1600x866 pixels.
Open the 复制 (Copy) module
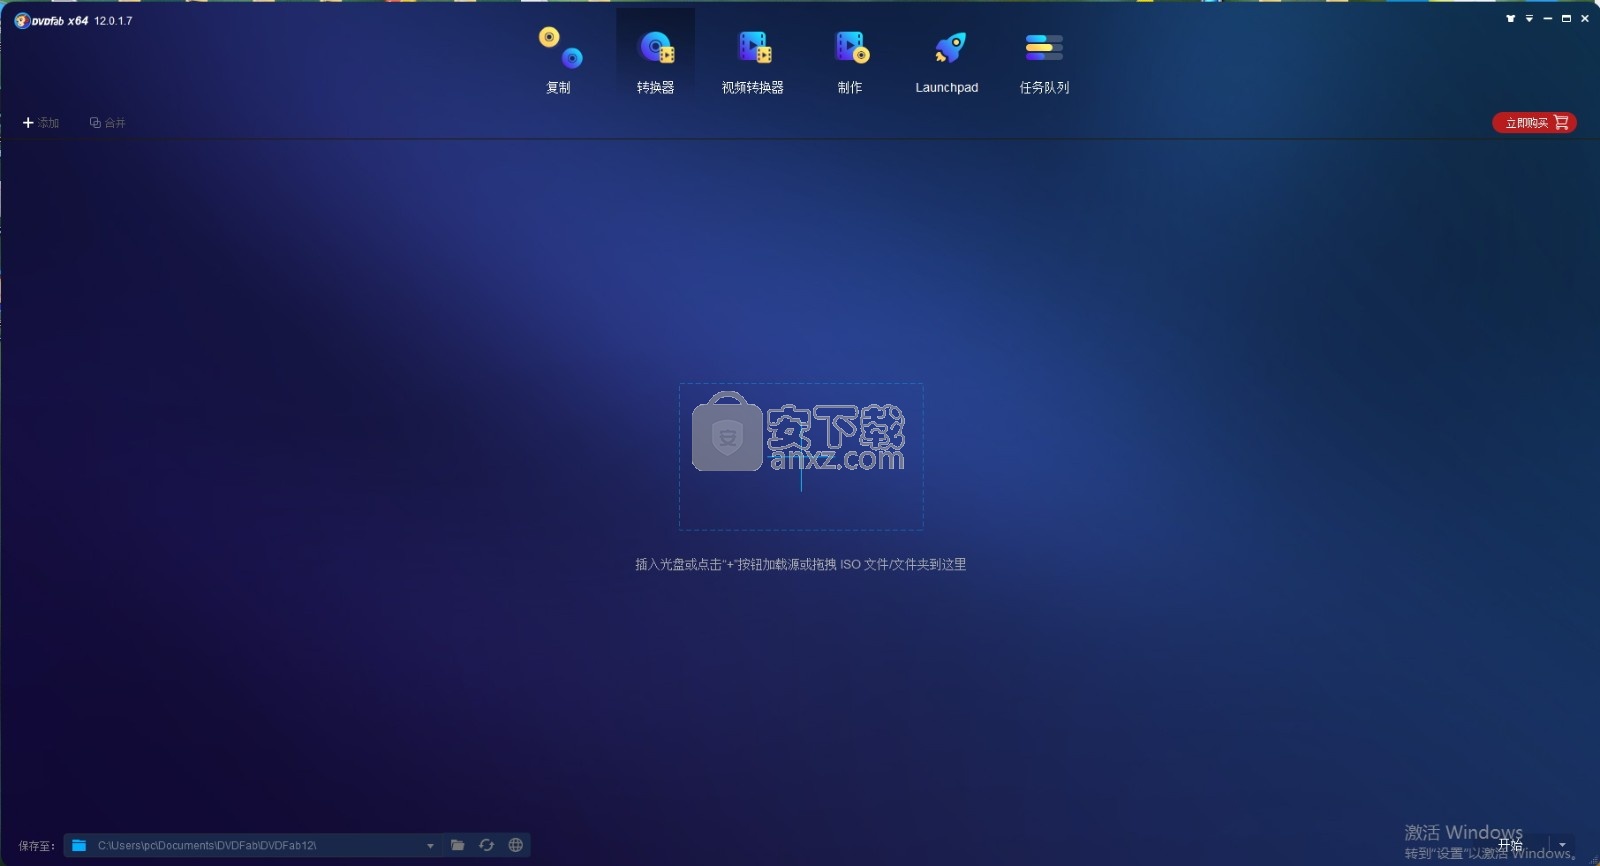559,61
